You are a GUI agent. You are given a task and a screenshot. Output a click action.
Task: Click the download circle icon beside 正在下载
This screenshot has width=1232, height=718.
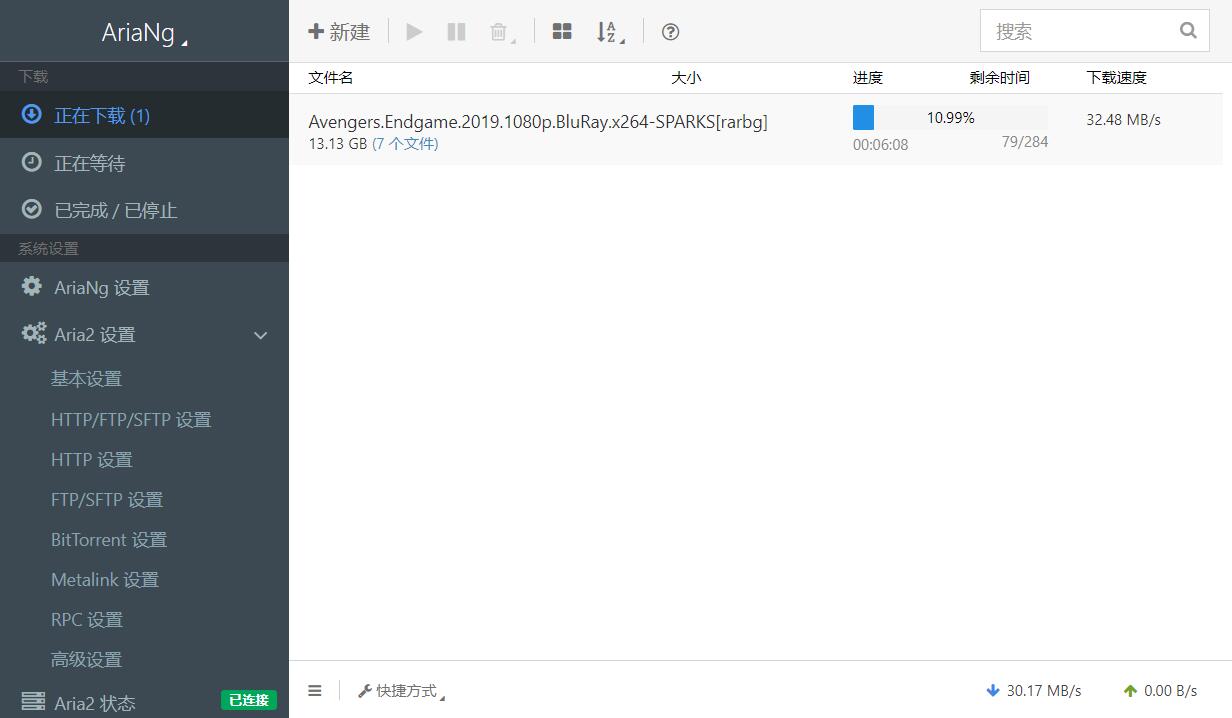click(x=32, y=114)
